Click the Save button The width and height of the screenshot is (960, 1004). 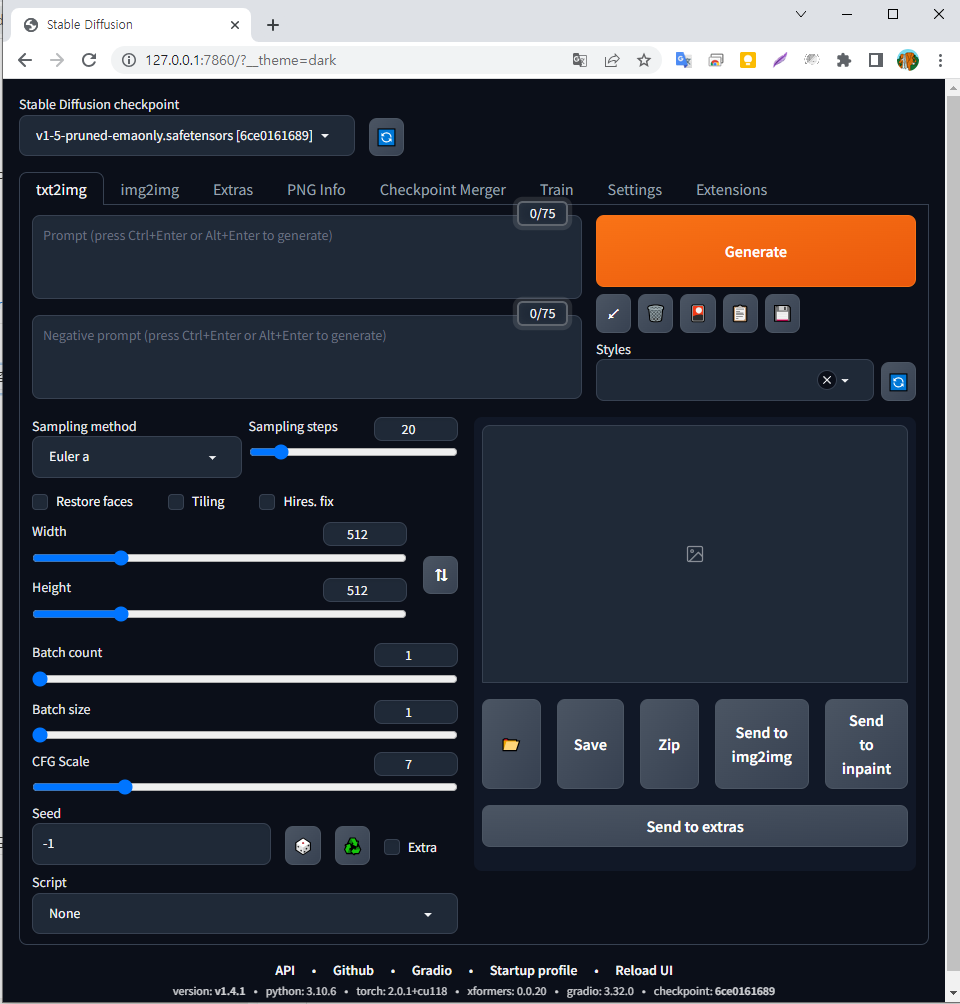click(x=590, y=744)
